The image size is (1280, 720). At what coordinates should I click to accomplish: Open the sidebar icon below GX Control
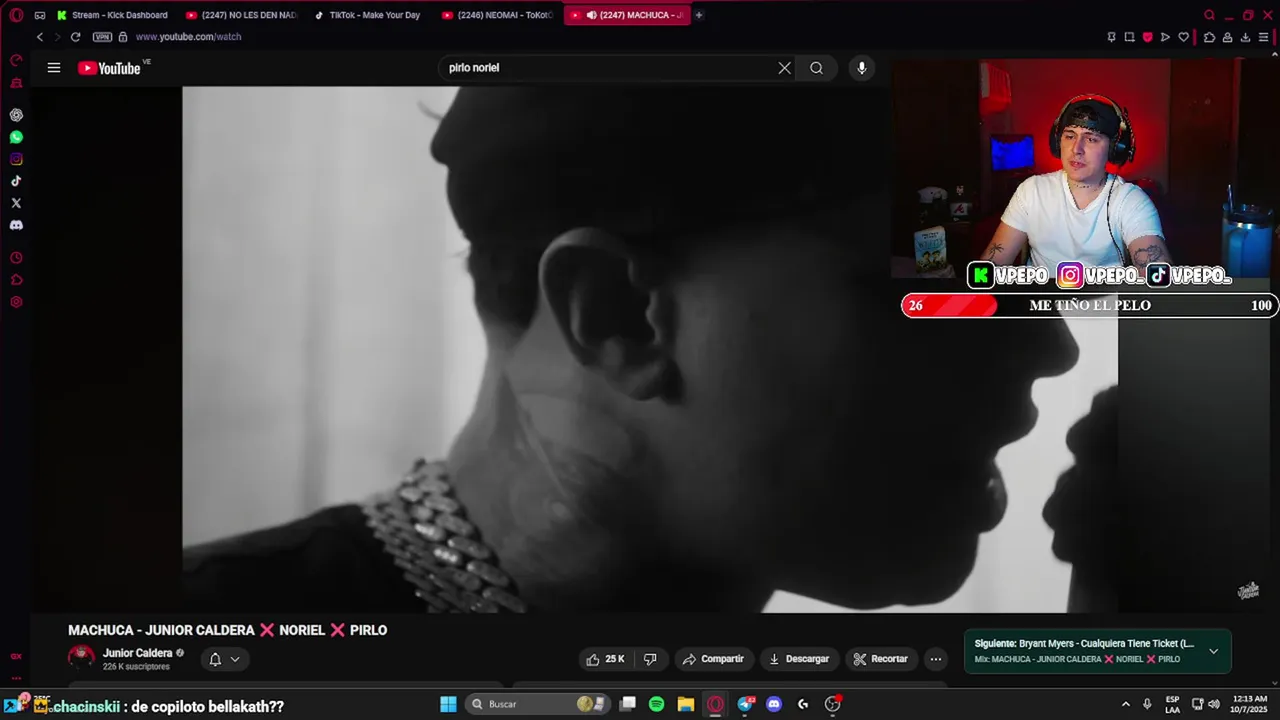16,84
